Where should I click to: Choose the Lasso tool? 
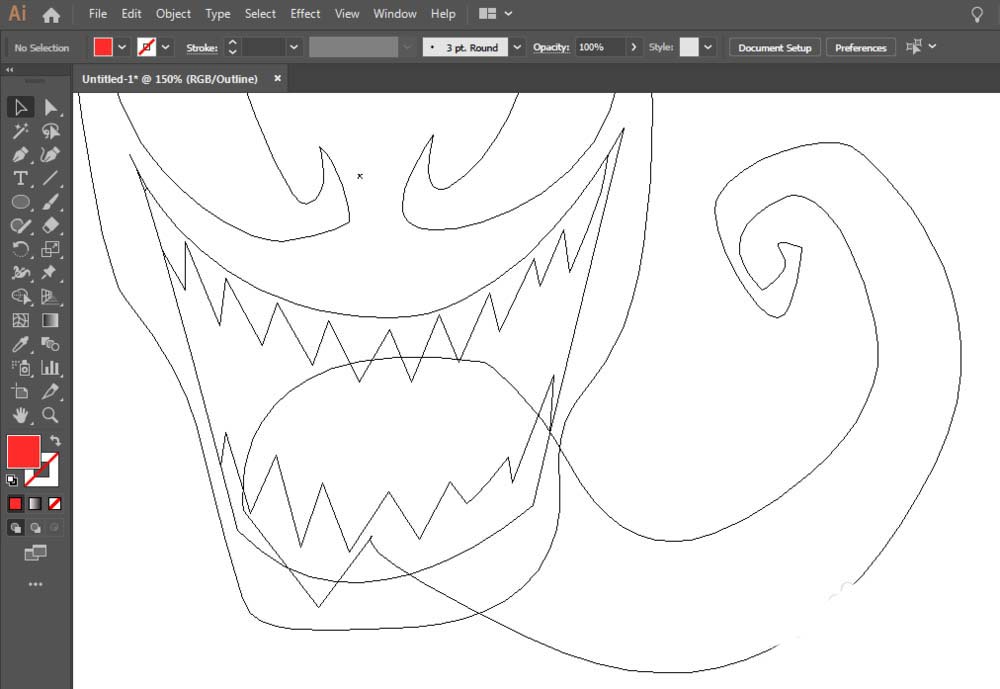[x=50, y=131]
